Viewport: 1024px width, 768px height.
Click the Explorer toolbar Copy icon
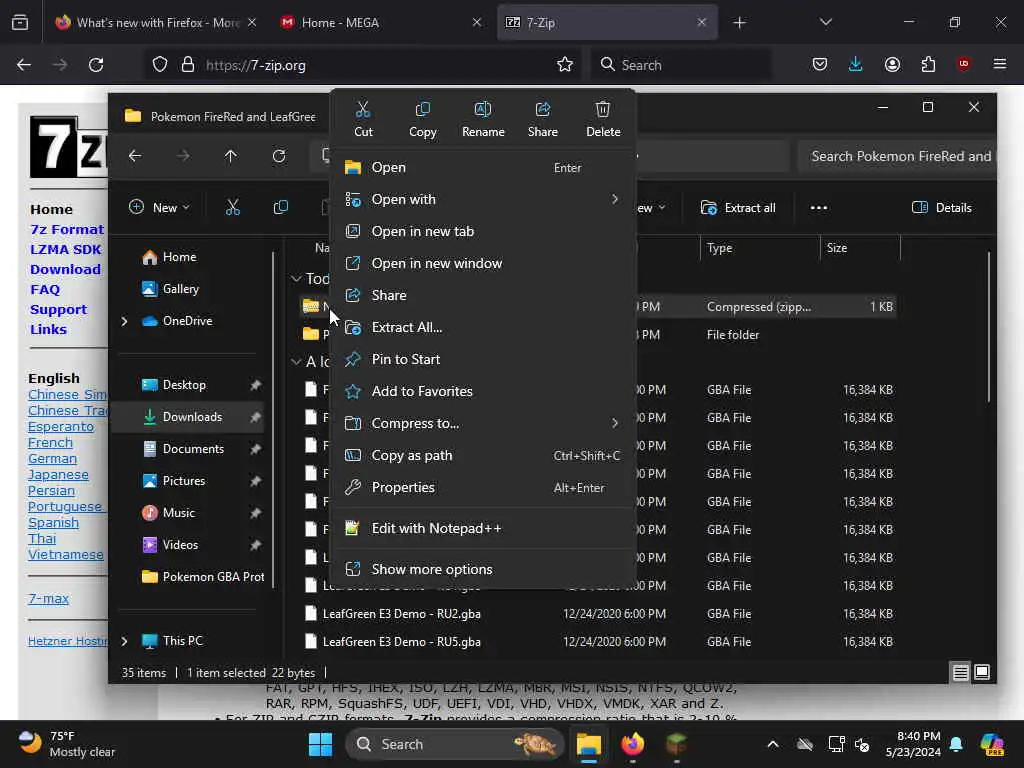tap(281, 208)
